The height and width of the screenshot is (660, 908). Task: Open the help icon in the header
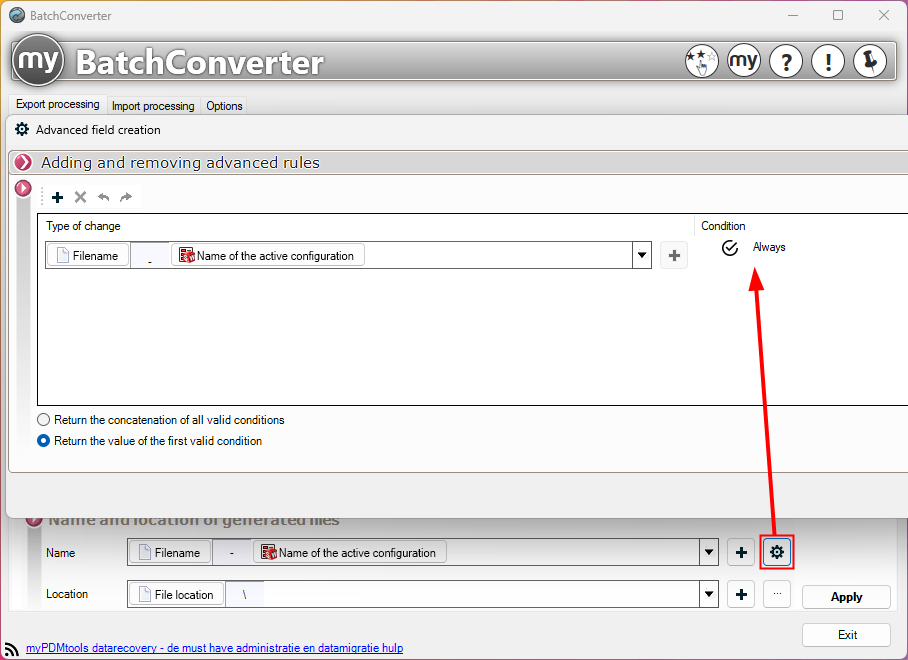coord(786,61)
